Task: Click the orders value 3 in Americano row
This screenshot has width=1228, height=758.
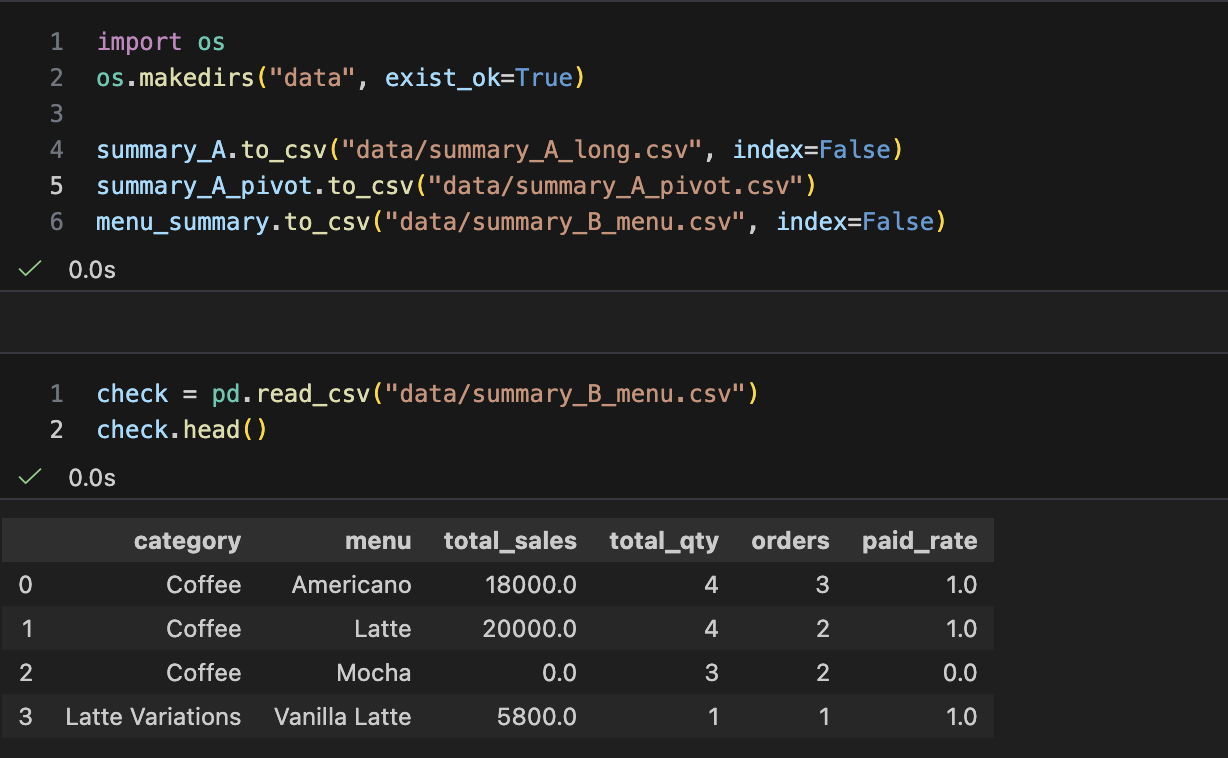Action: (x=822, y=584)
